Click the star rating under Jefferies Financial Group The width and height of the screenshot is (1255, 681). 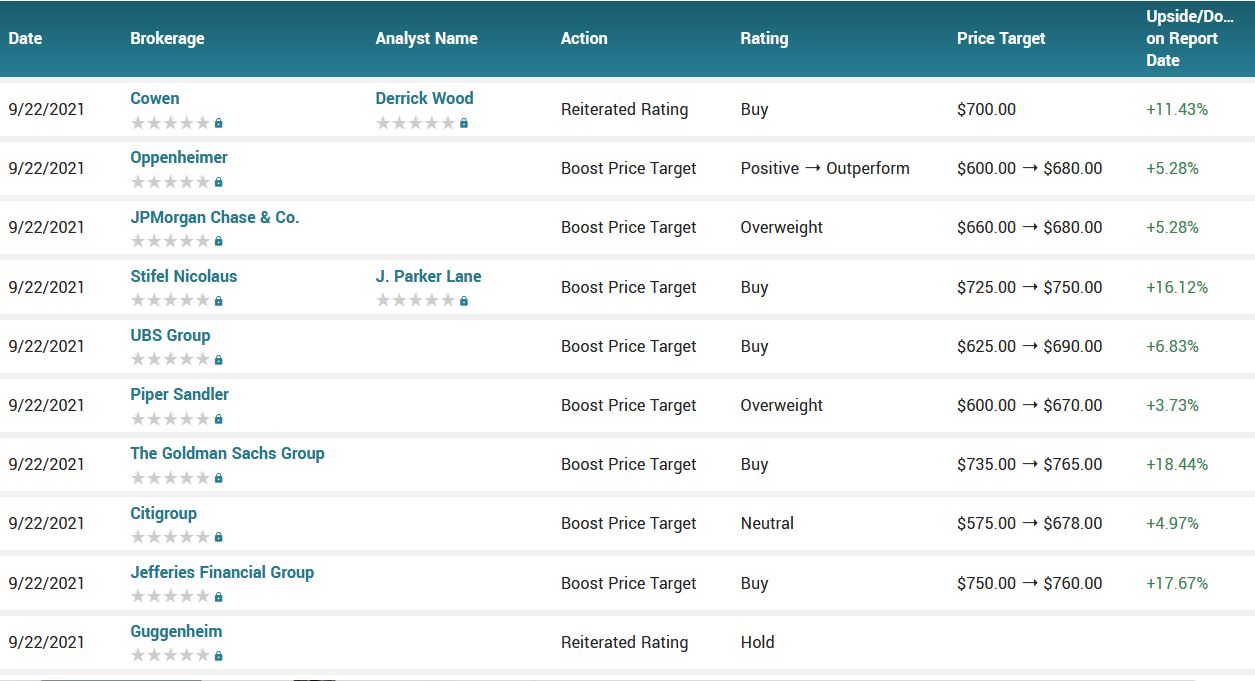(171, 597)
